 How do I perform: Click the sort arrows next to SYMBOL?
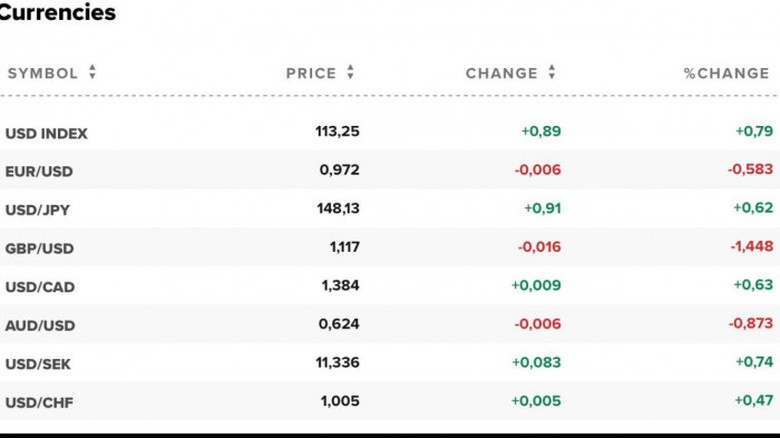(92, 73)
